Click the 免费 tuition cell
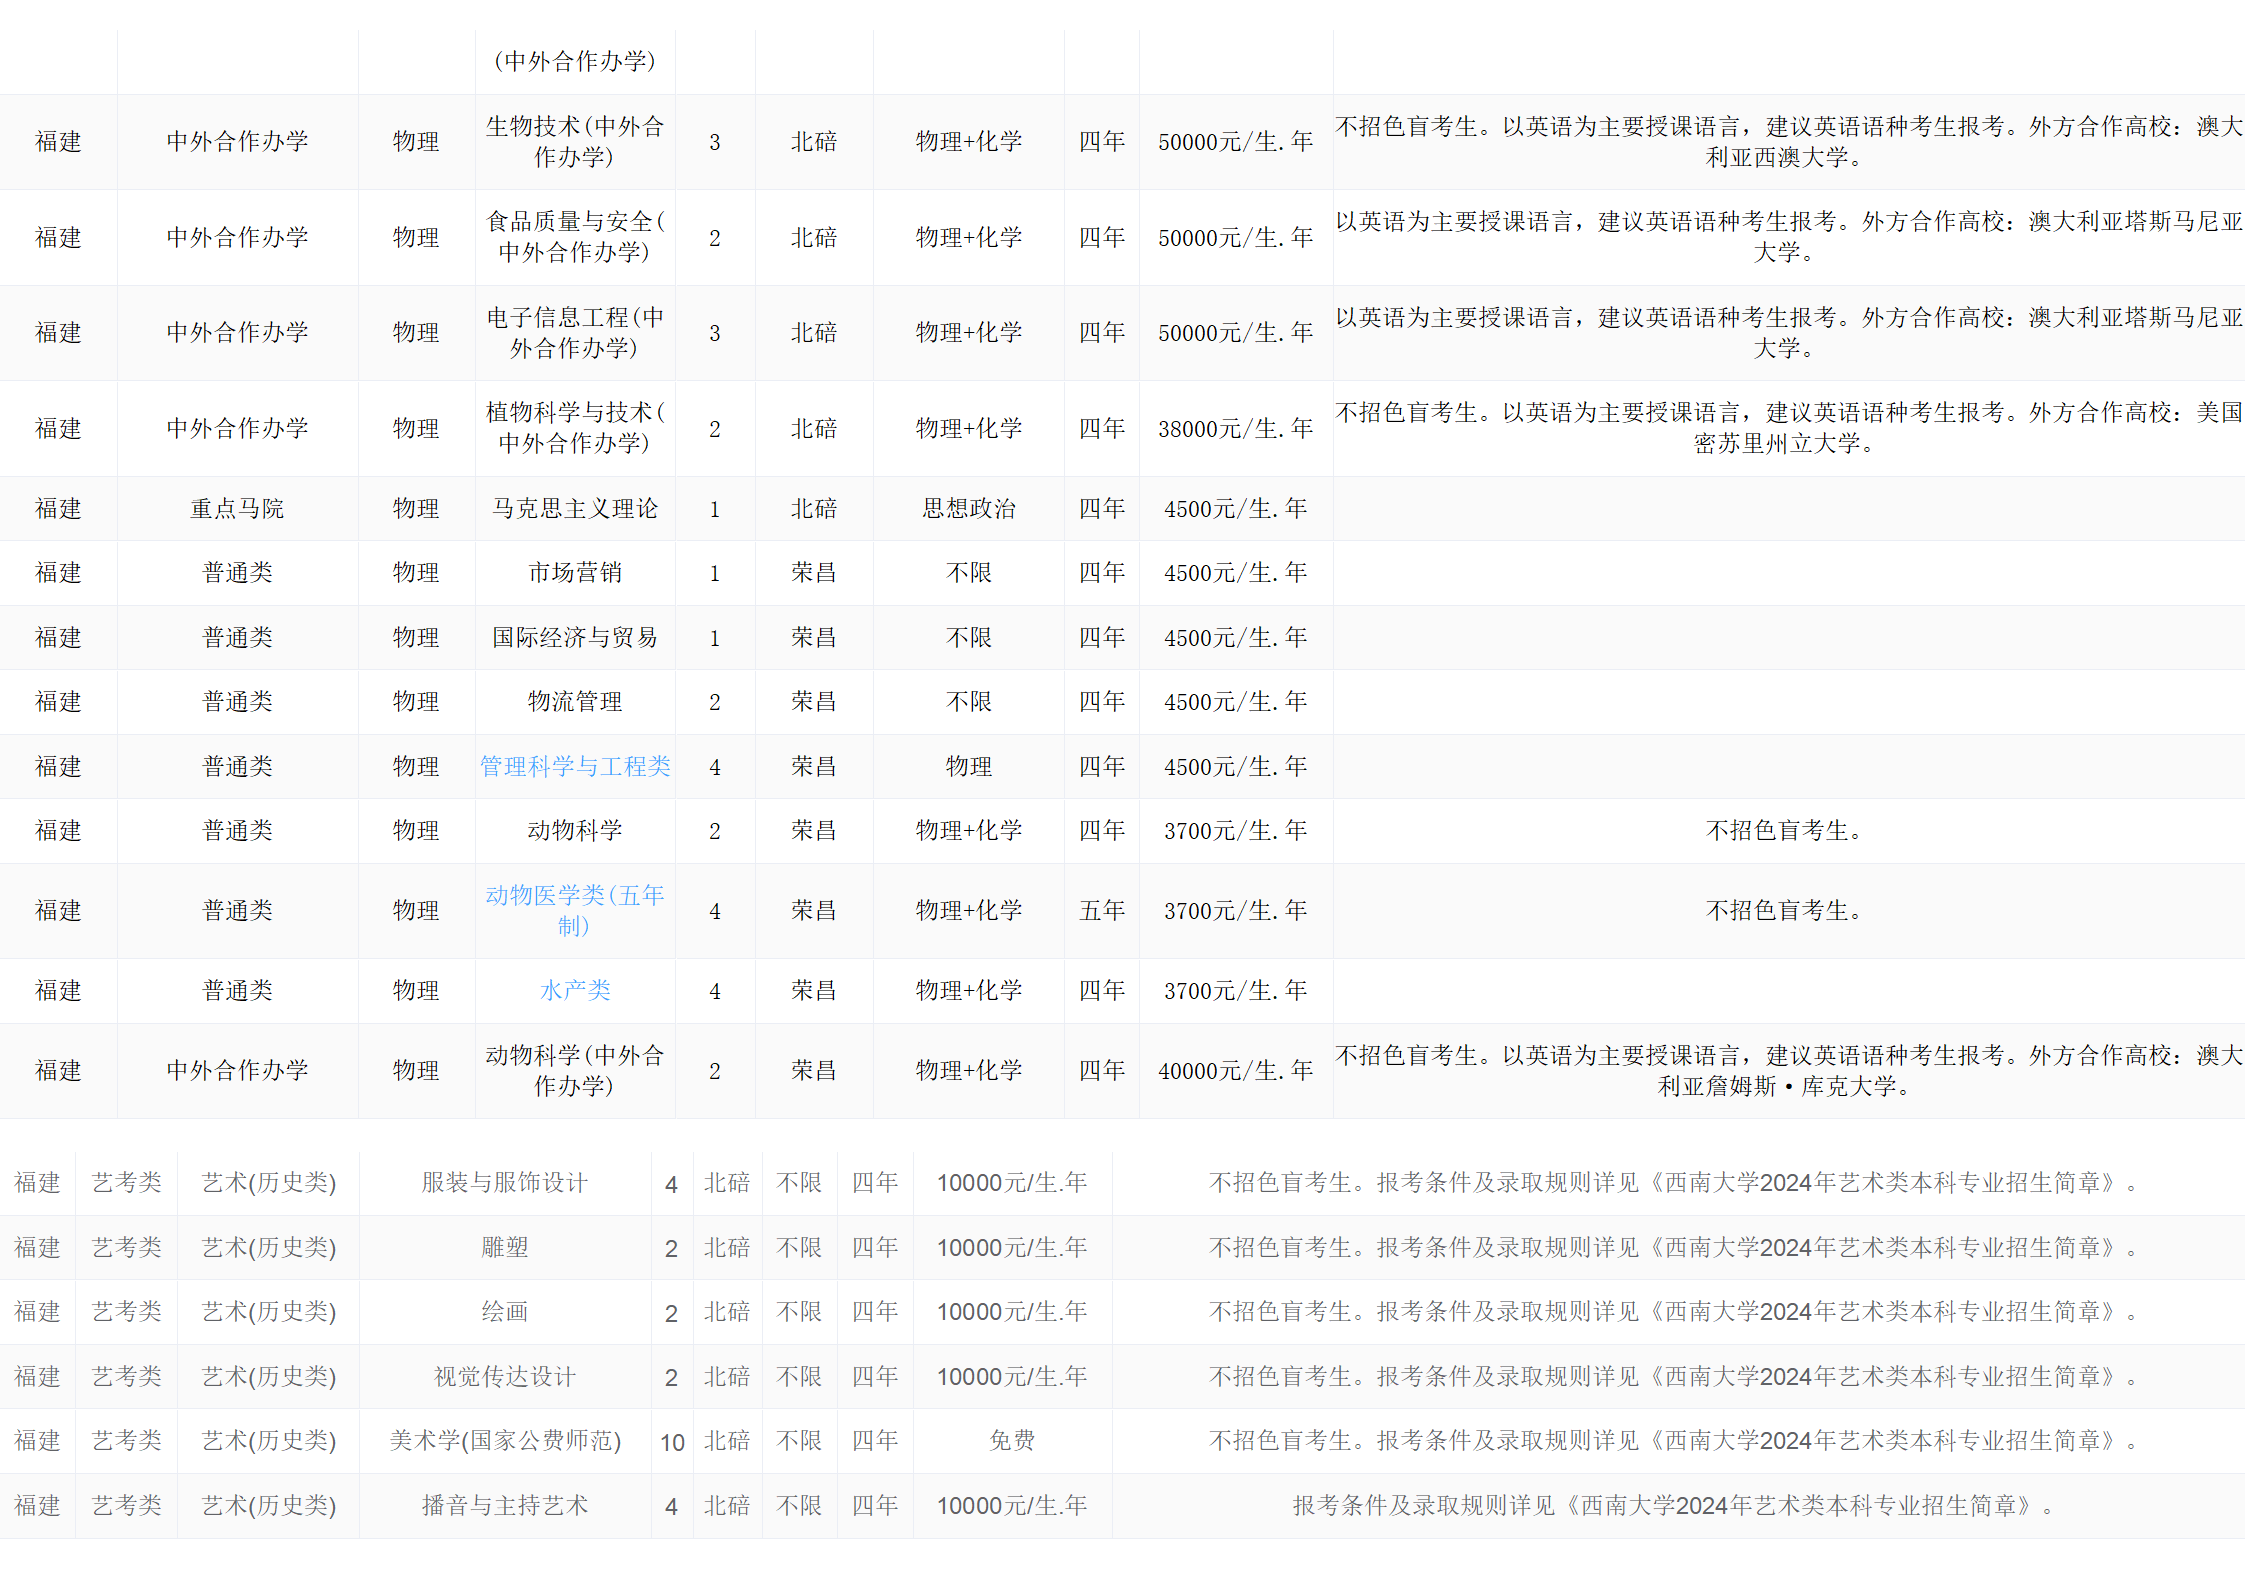The height and width of the screenshot is (1587, 2245). pyautogui.click(x=1012, y=1441)
